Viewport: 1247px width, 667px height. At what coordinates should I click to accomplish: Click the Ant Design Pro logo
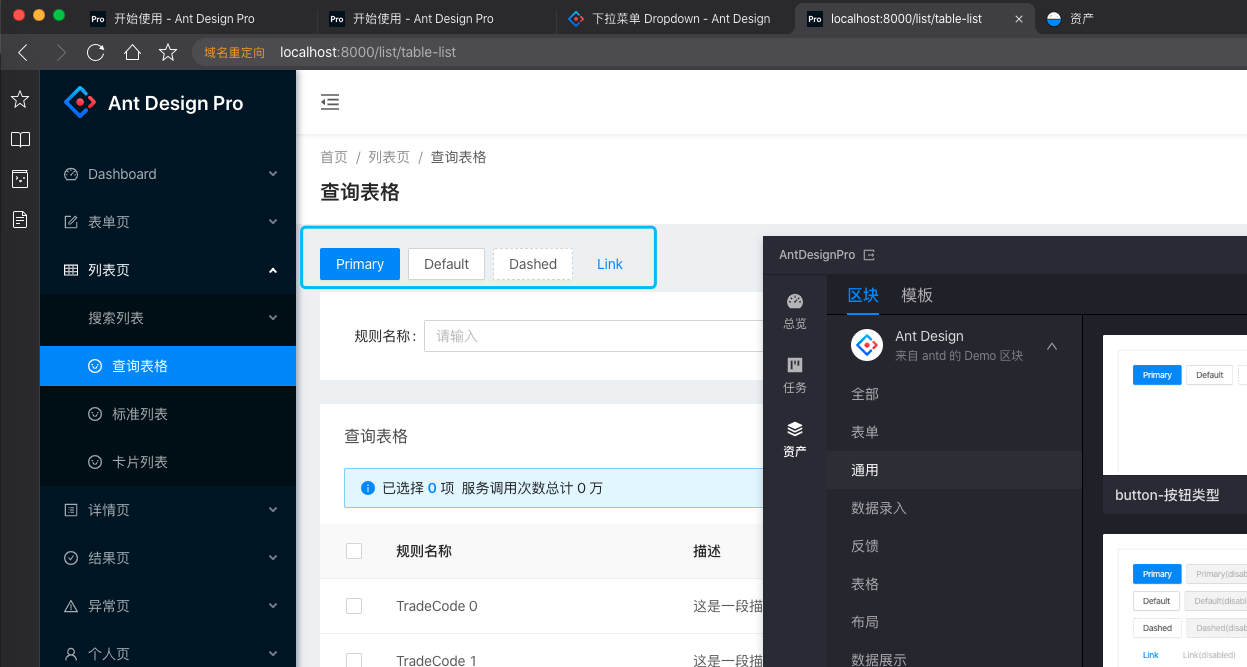pos(80,102)
